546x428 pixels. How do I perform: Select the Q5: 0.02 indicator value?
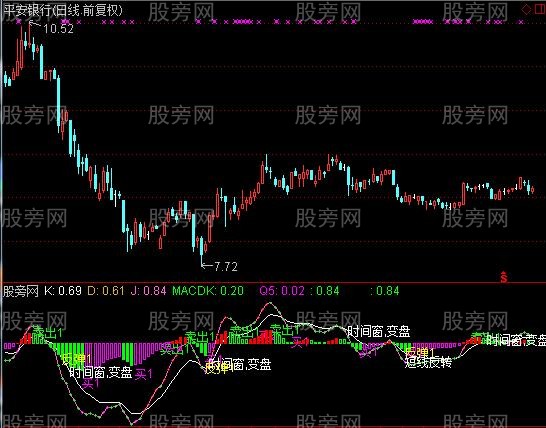tap(282, 291)
